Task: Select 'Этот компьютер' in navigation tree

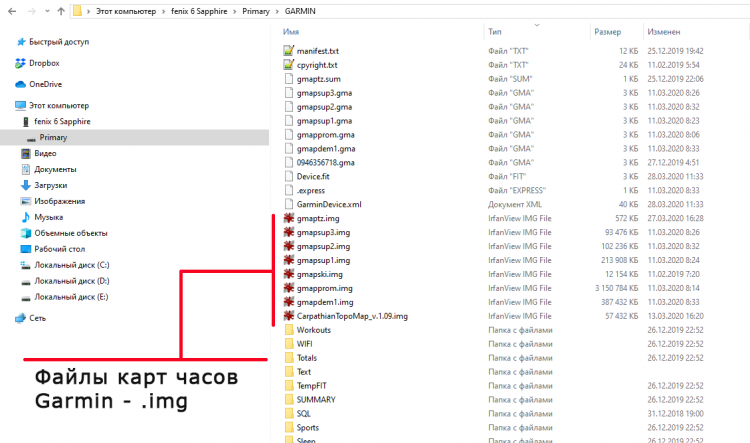Action: click(x=59, y=105)
